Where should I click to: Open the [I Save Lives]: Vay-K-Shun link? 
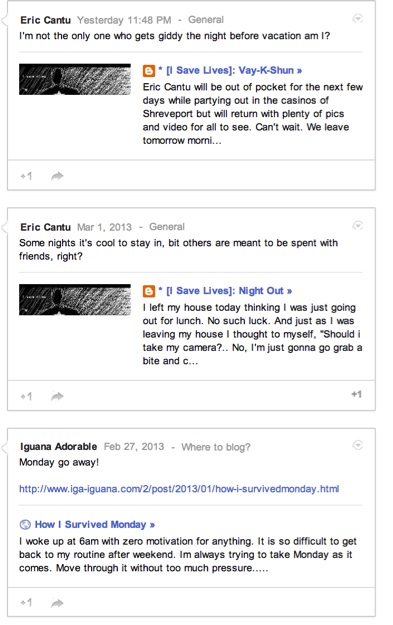tap(234, 71)
